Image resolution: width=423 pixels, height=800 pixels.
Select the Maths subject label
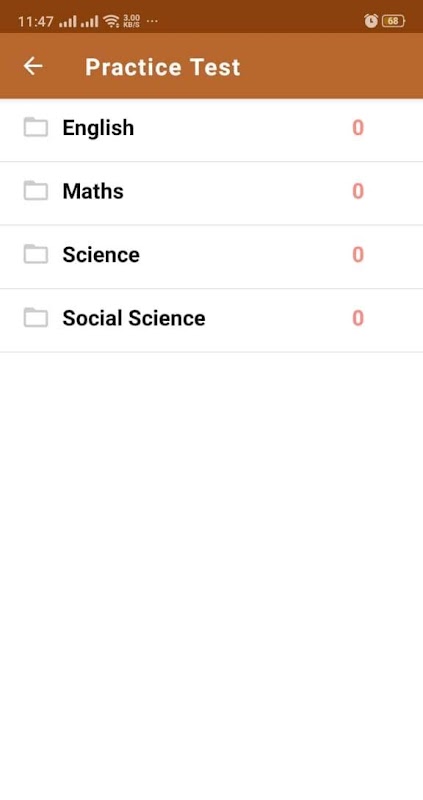93,191
